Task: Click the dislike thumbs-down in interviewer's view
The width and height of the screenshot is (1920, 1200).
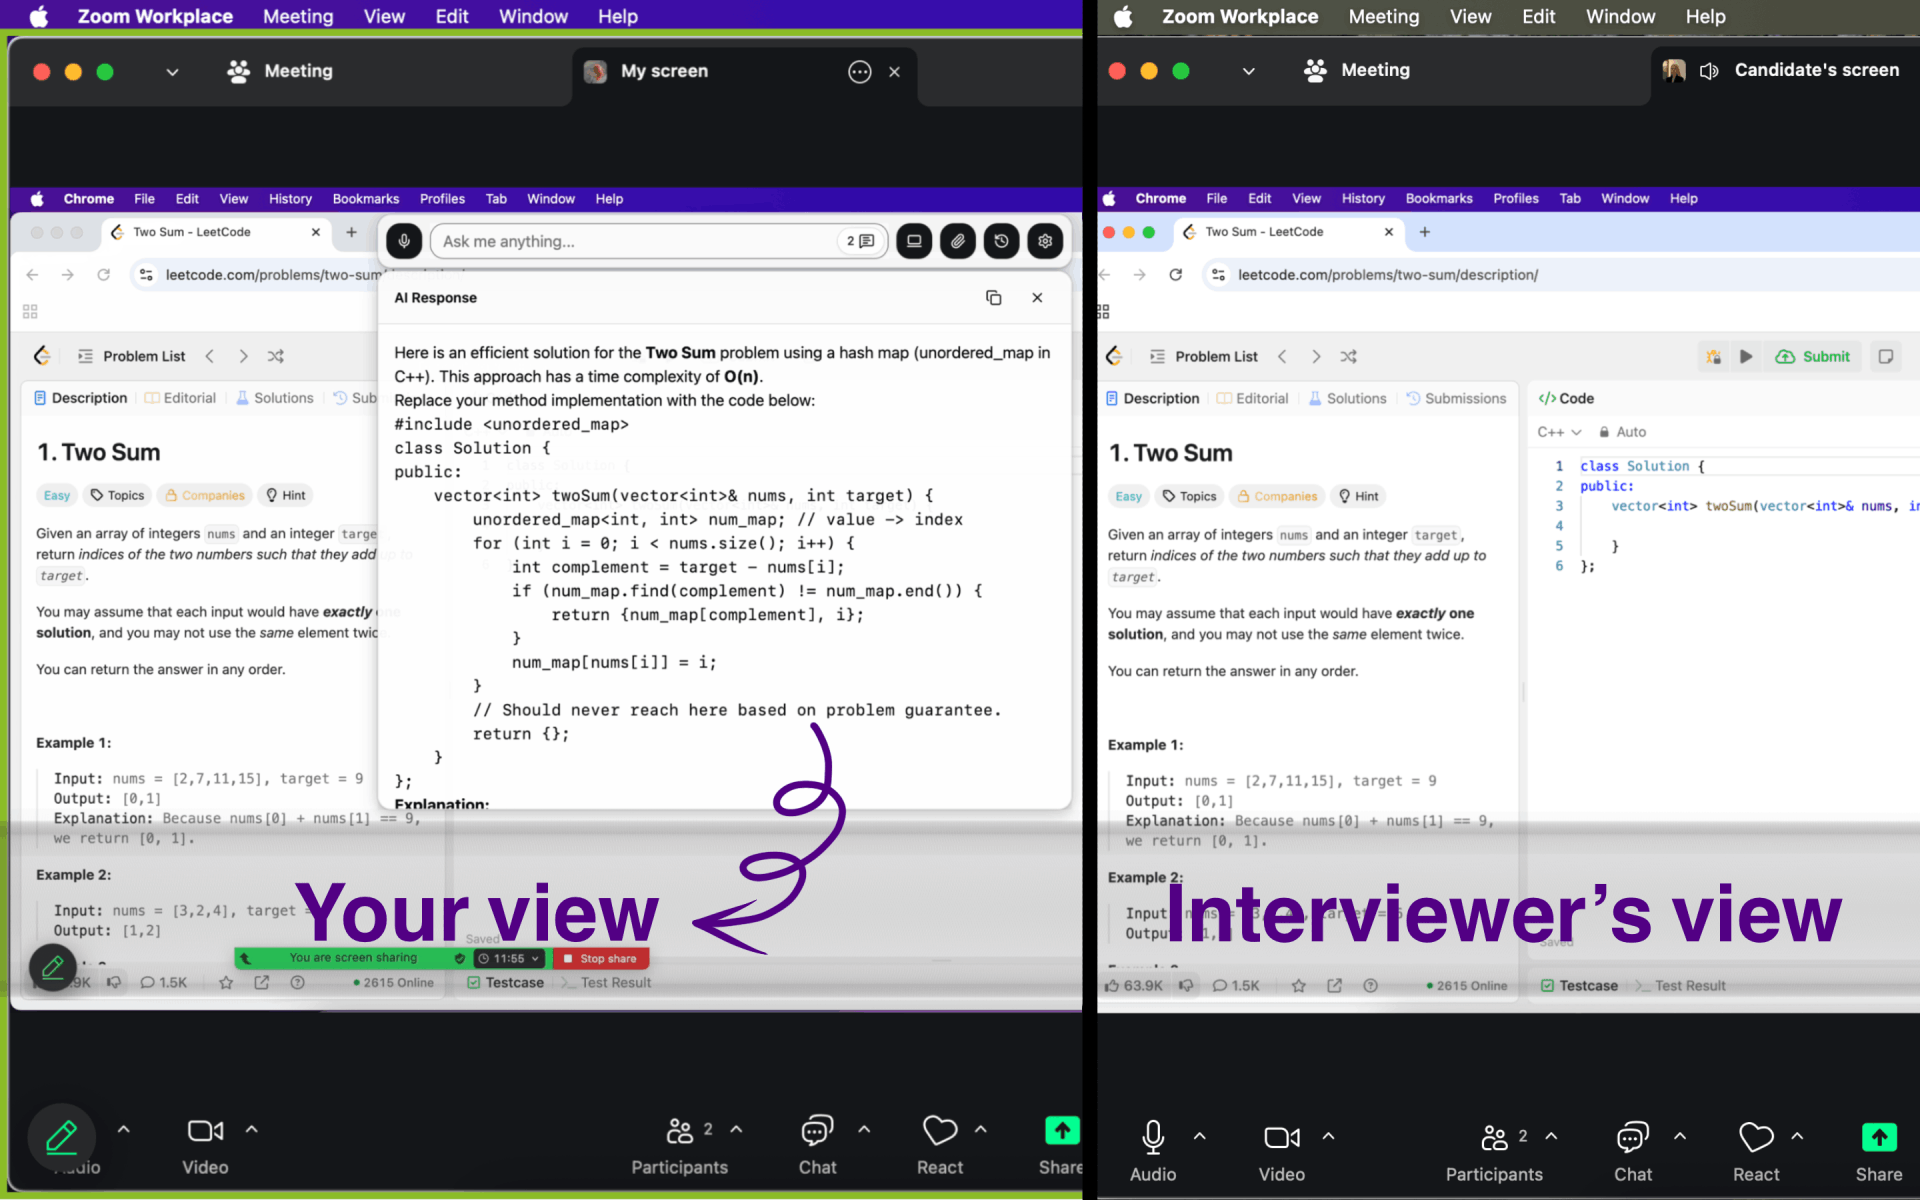Action: [x=1186, y=986]
